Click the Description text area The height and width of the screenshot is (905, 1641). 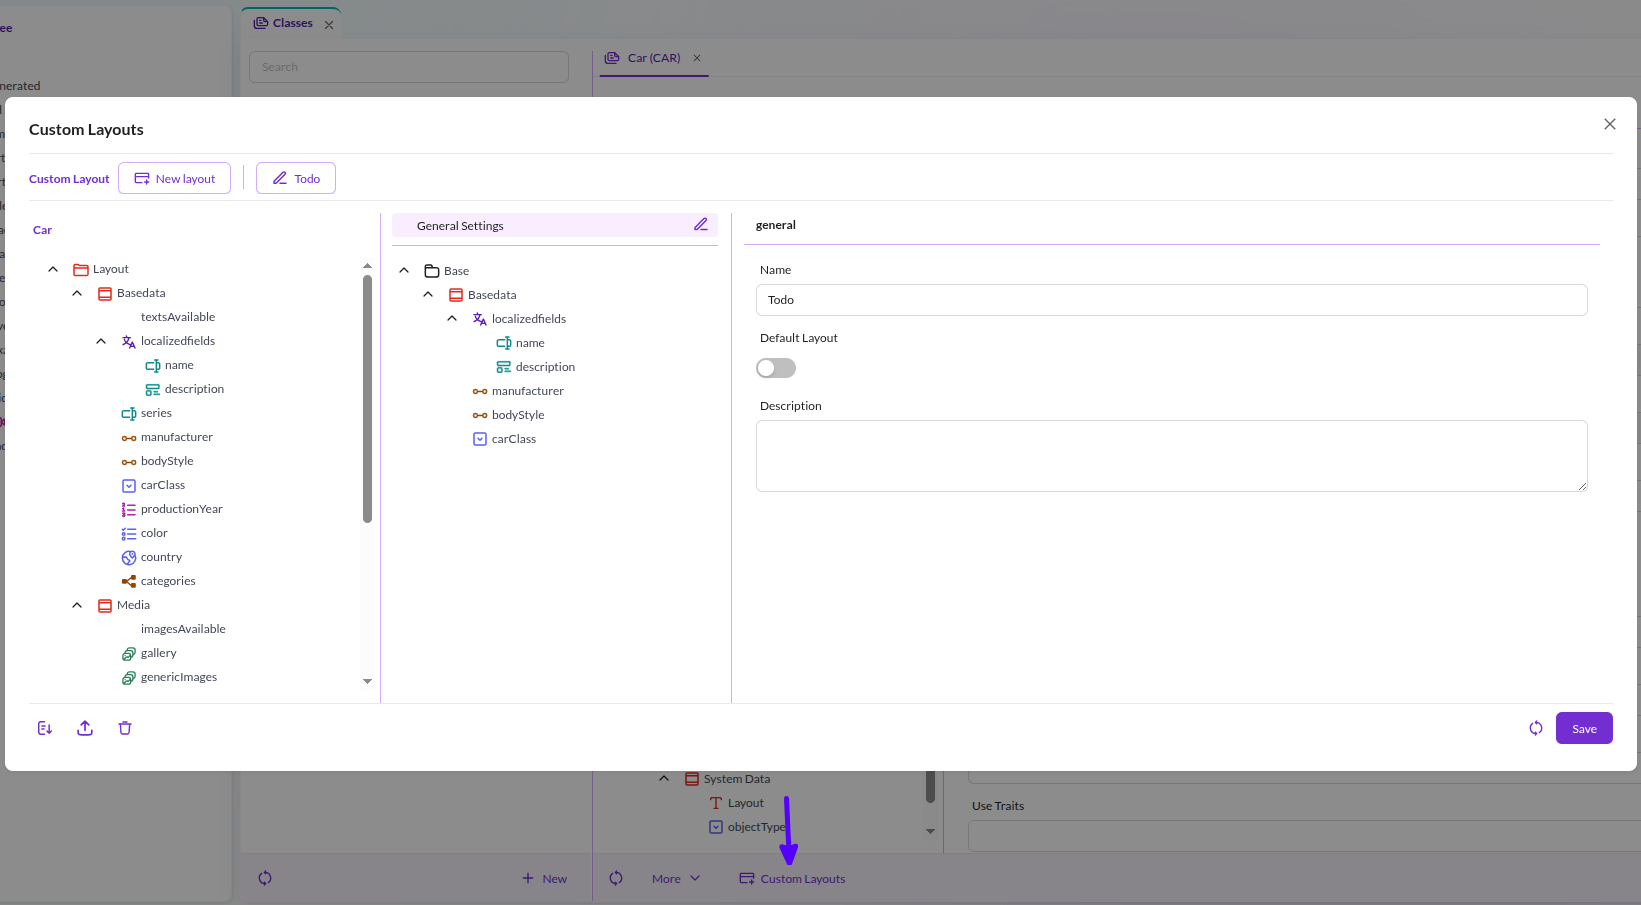tap(1172, 456)
